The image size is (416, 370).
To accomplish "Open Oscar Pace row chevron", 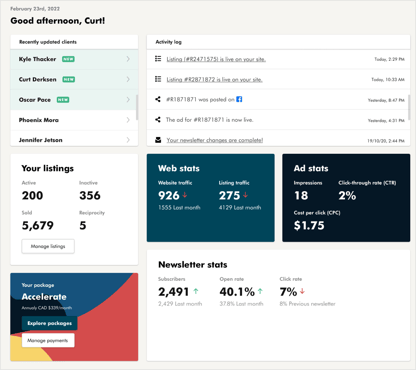I will (128, 99).
